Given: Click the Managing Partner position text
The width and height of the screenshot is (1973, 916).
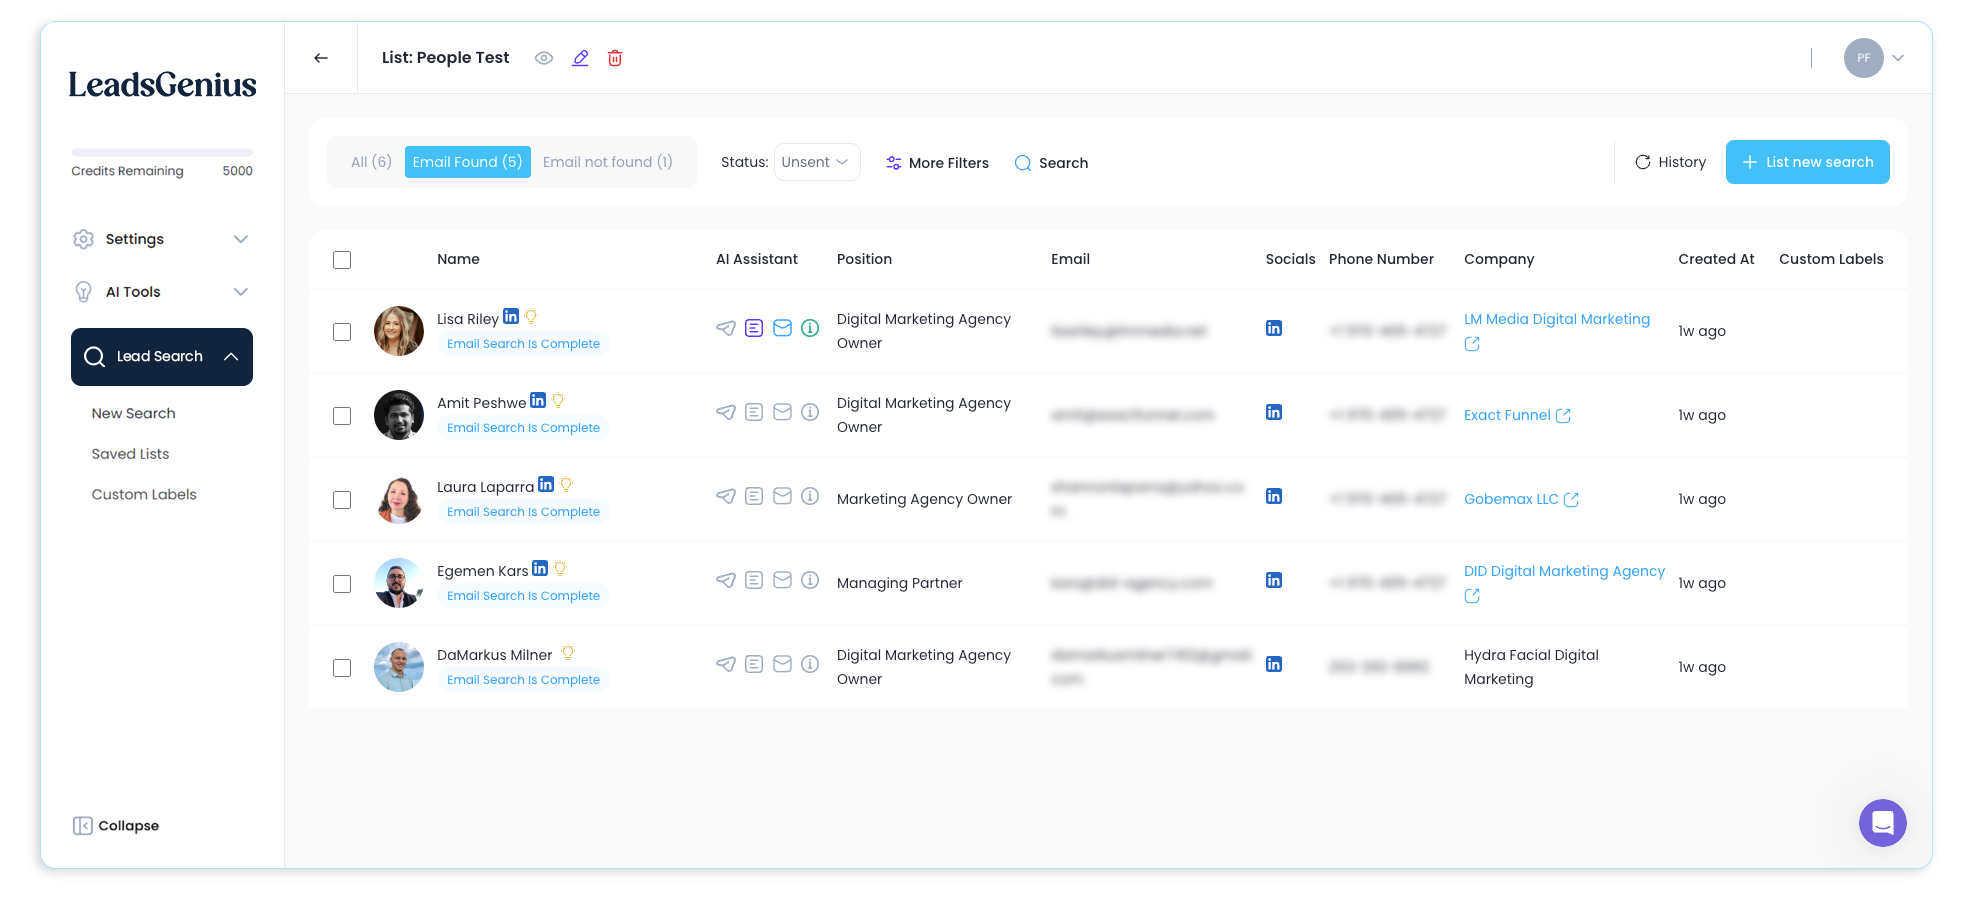Looking at the screenshot, I should [900, 583].
